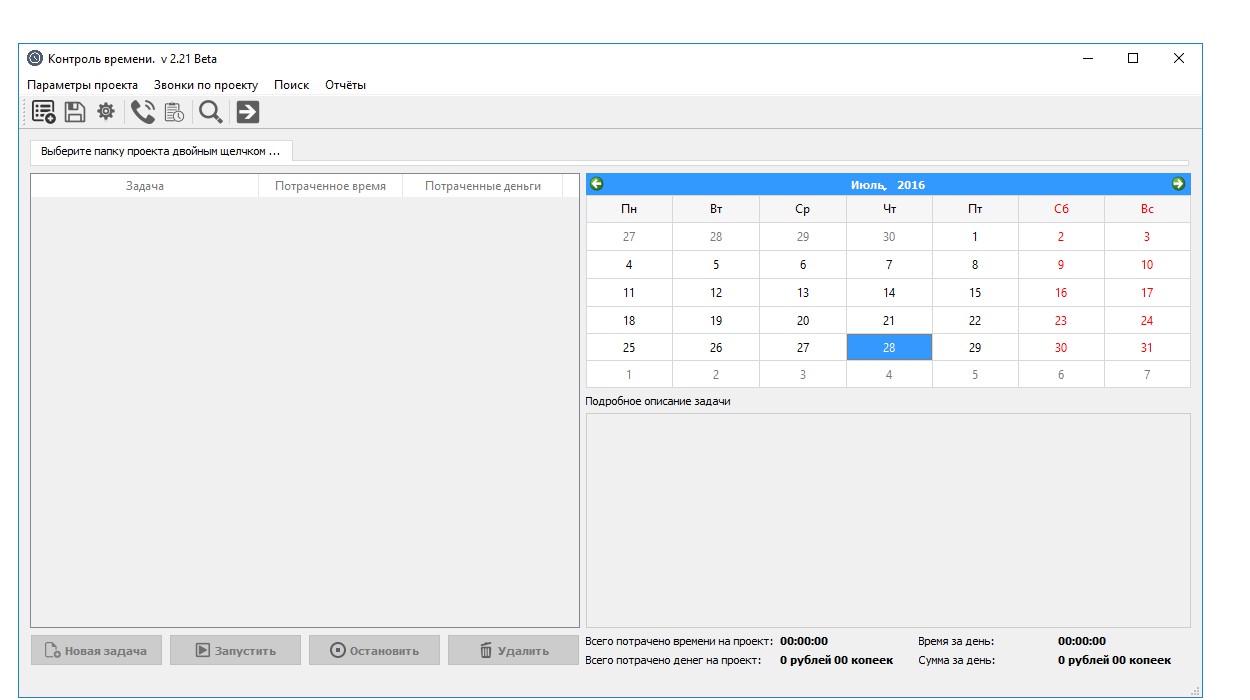The width and height of the screenshot is (1250, 700).
Task: Click the phone calls toolbar icon
Action: point(143,112)
